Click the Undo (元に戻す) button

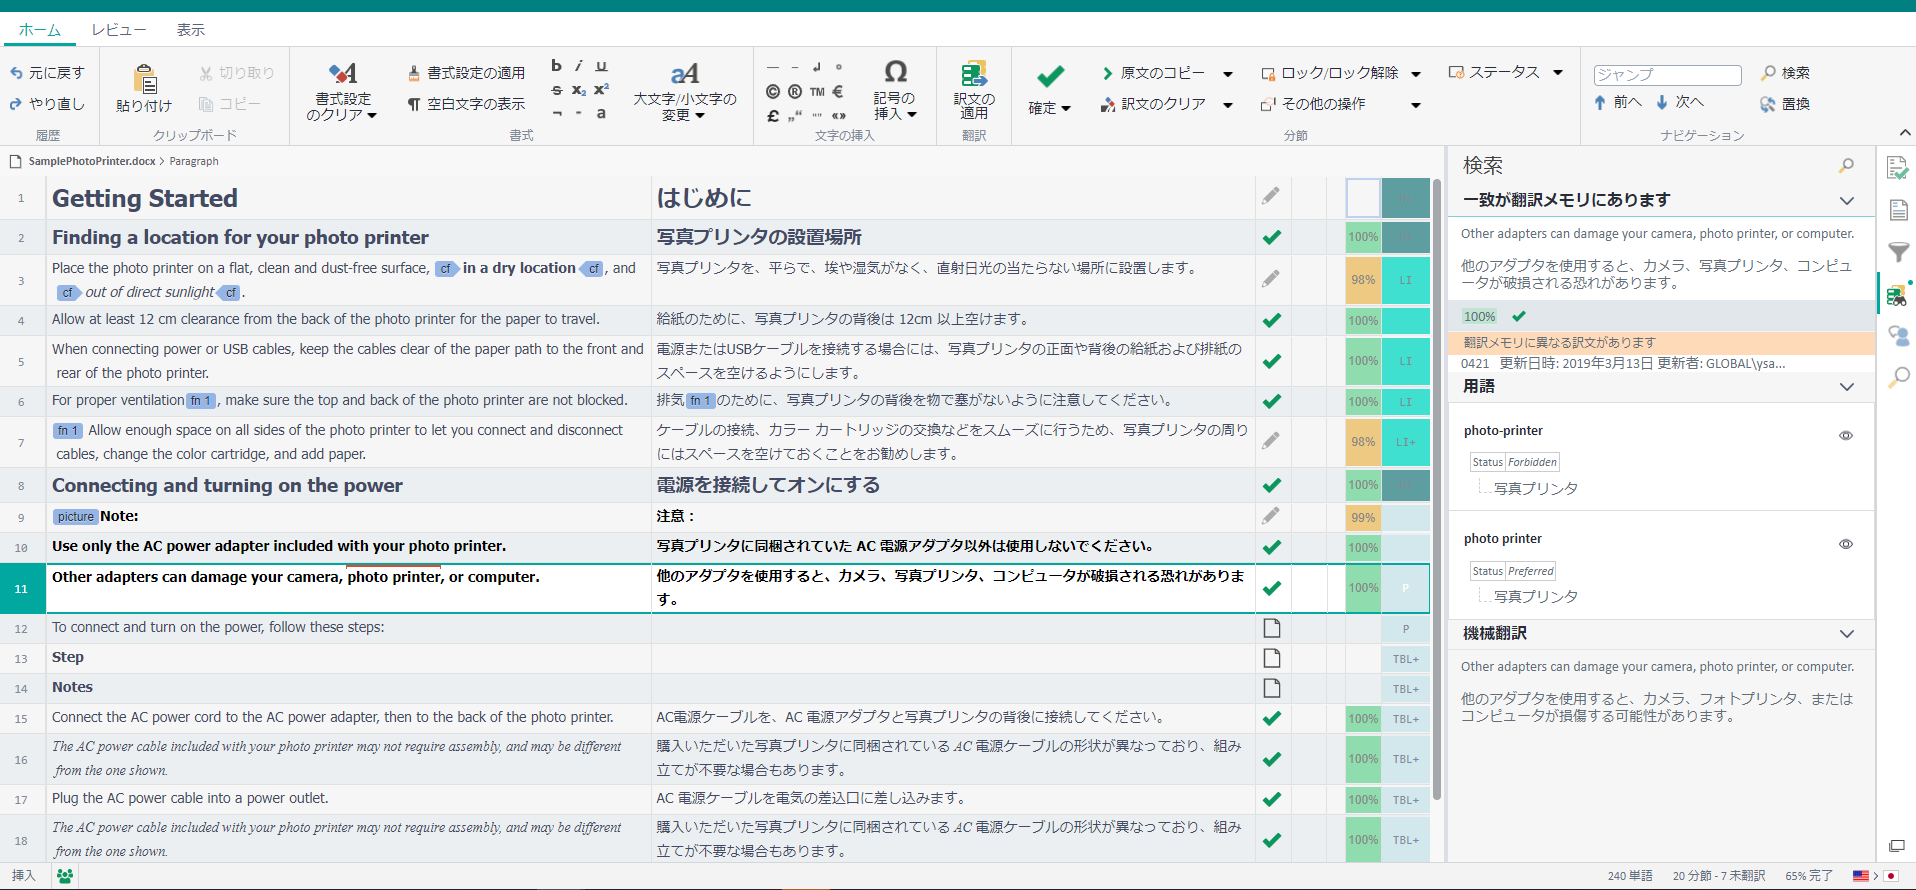[x=47, y=73]
